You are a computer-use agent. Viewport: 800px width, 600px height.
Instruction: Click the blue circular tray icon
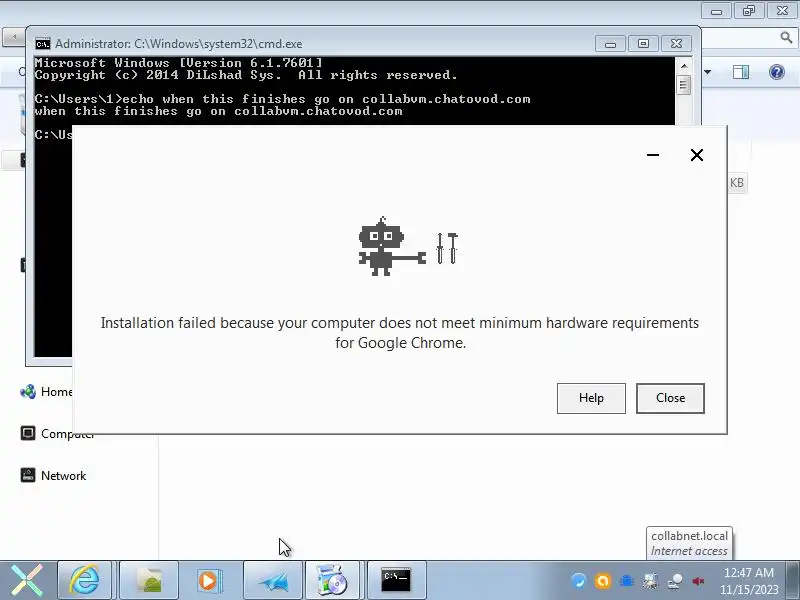point(578,581)
